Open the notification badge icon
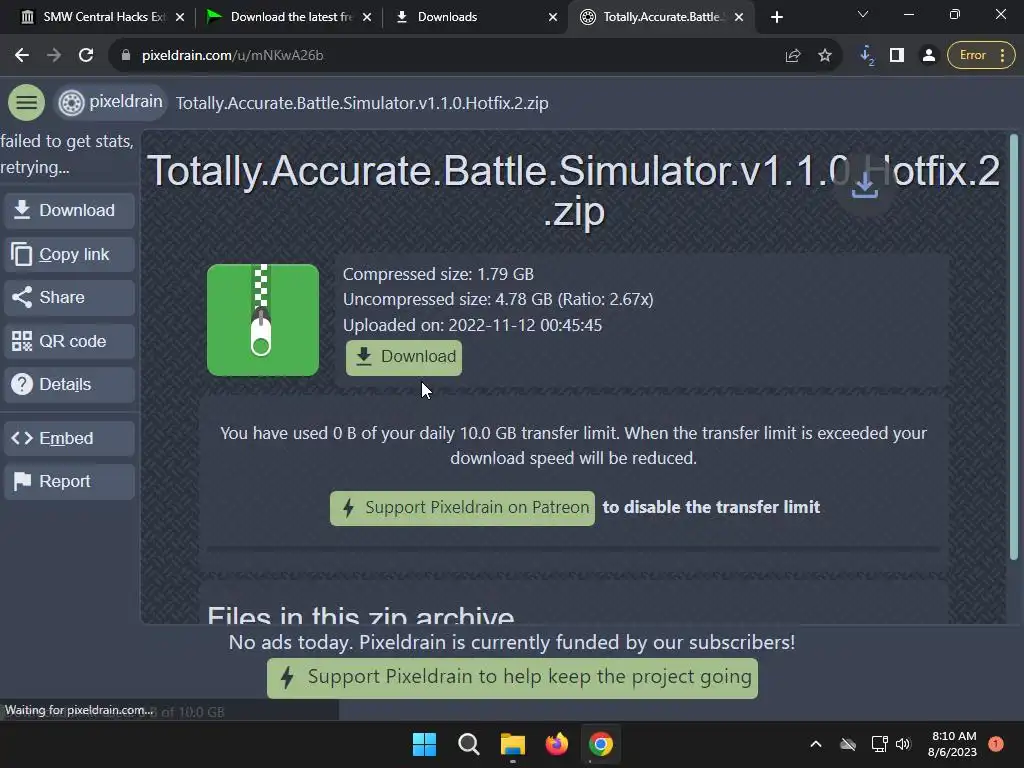The width and height of the screenshot is (1024, 768). tap(996, 743)
